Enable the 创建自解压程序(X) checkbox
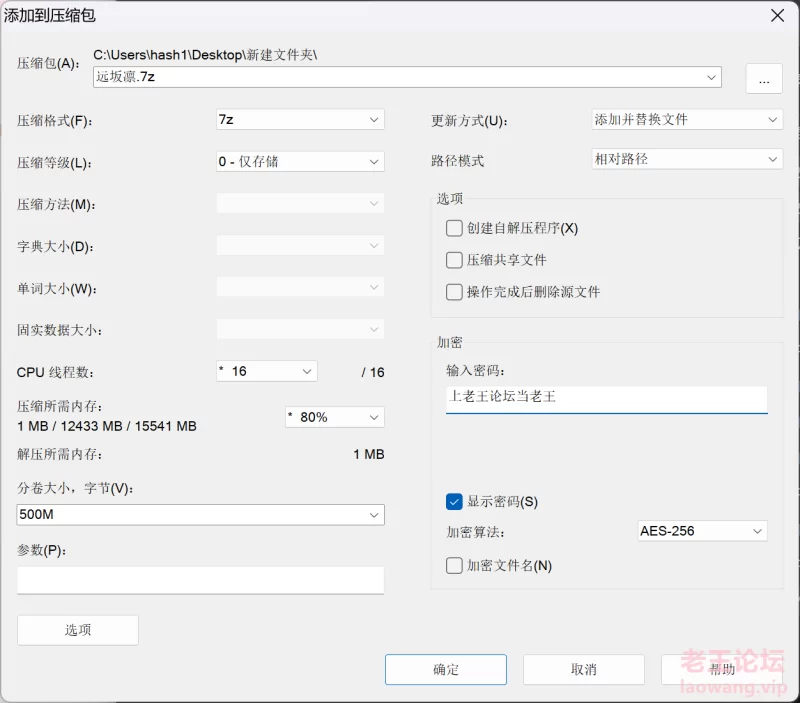800x703 pixels. pos(454,228)
